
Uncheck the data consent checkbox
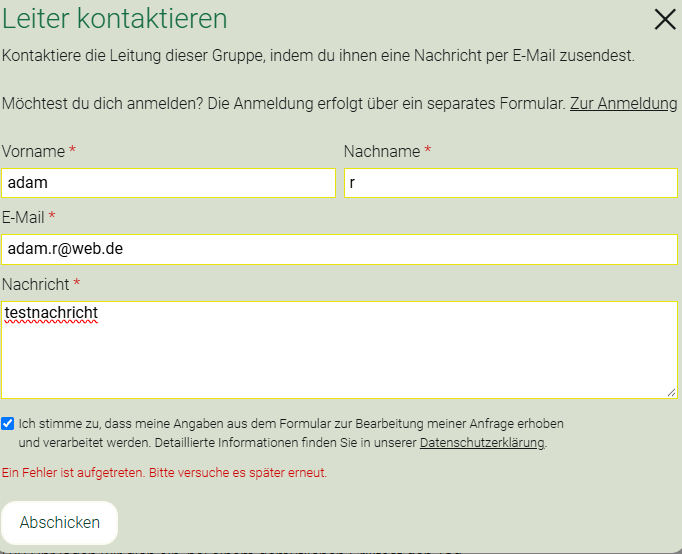pyautogui.click(x=7, y=424)
